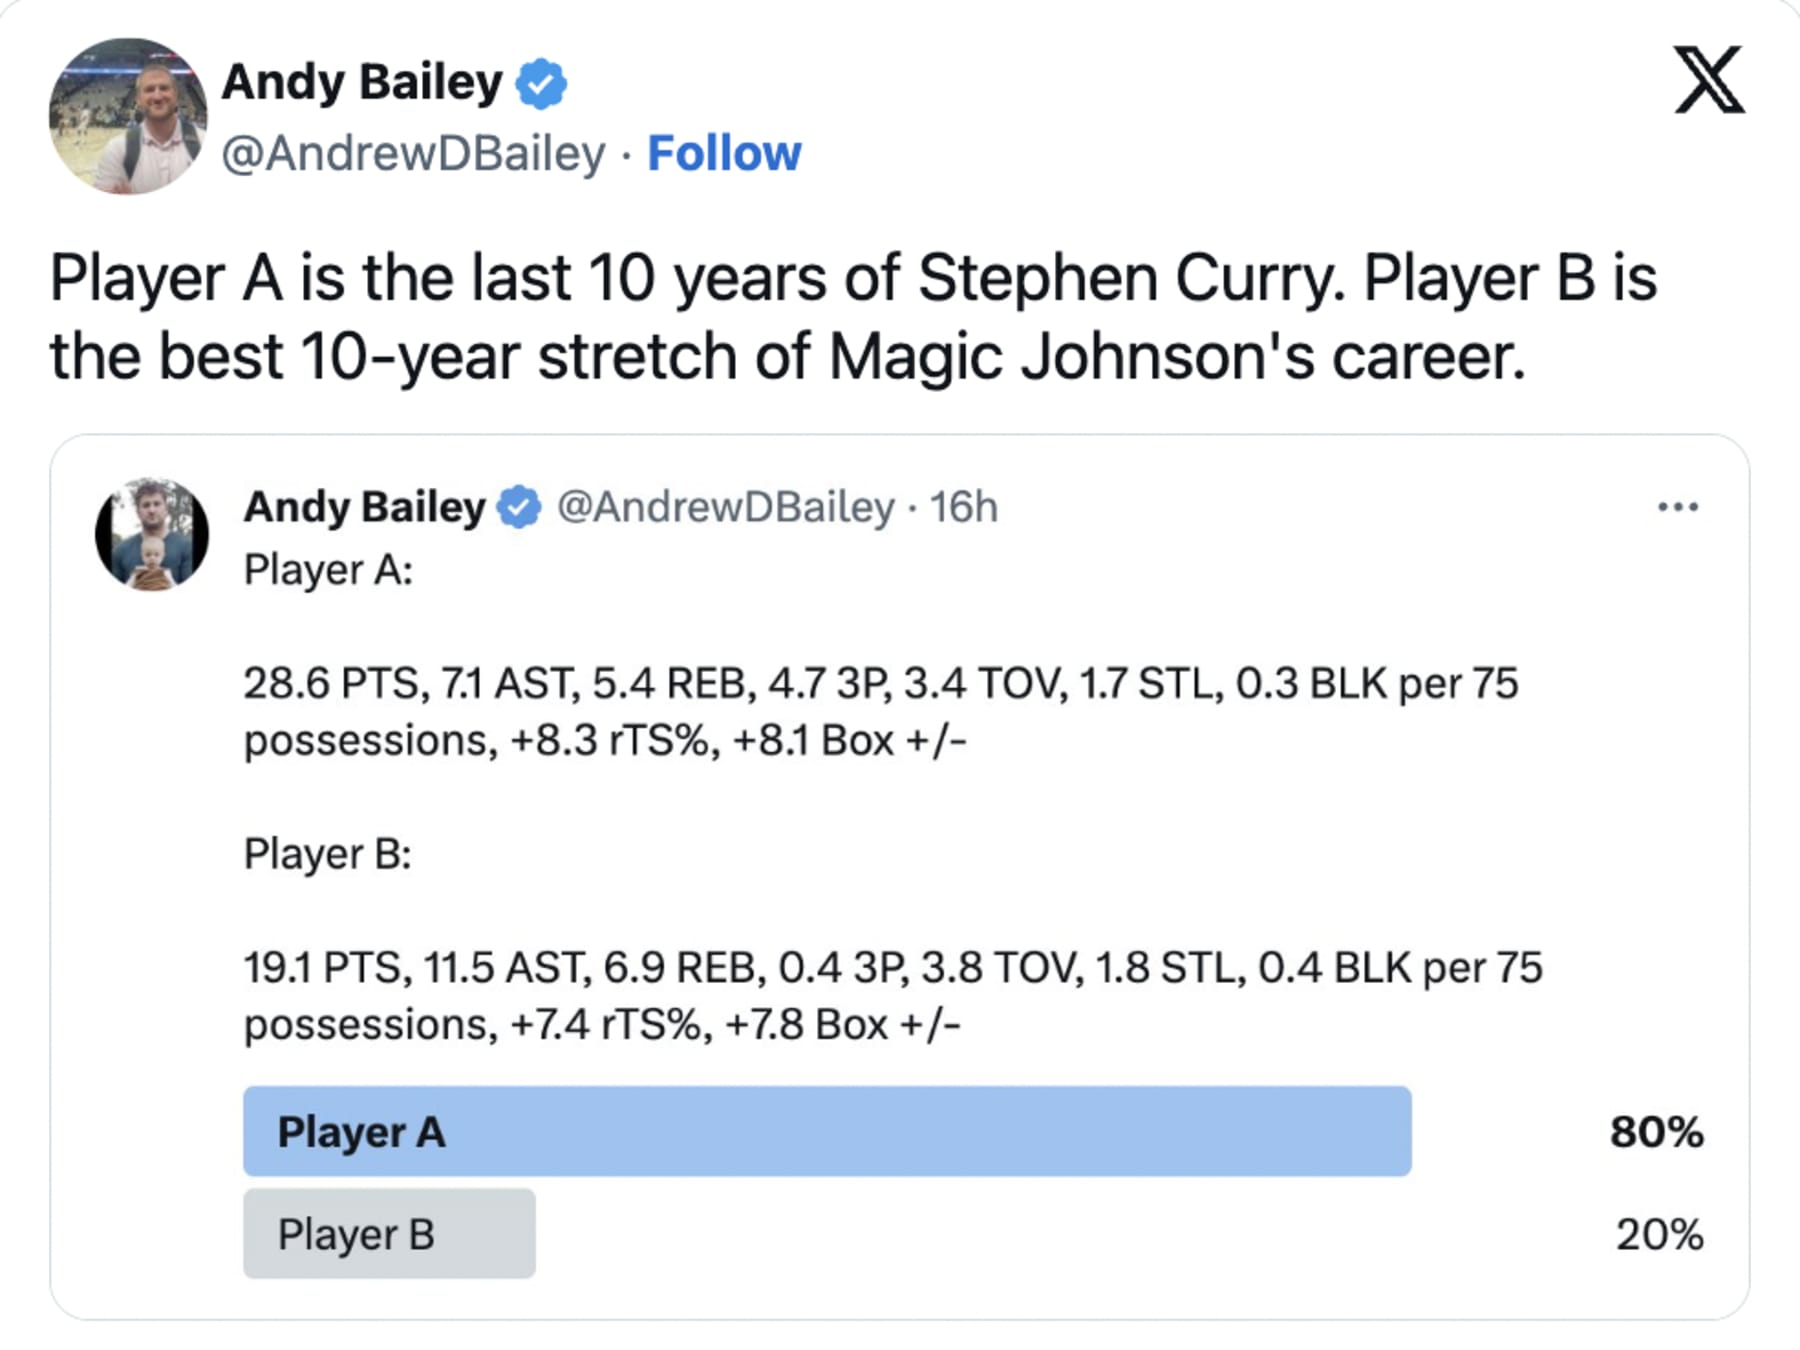This screenshot has width=1800, height=1350.
Task: Click the 80% poll result
Action: pyautogui.click(x=1656, y=1132)
